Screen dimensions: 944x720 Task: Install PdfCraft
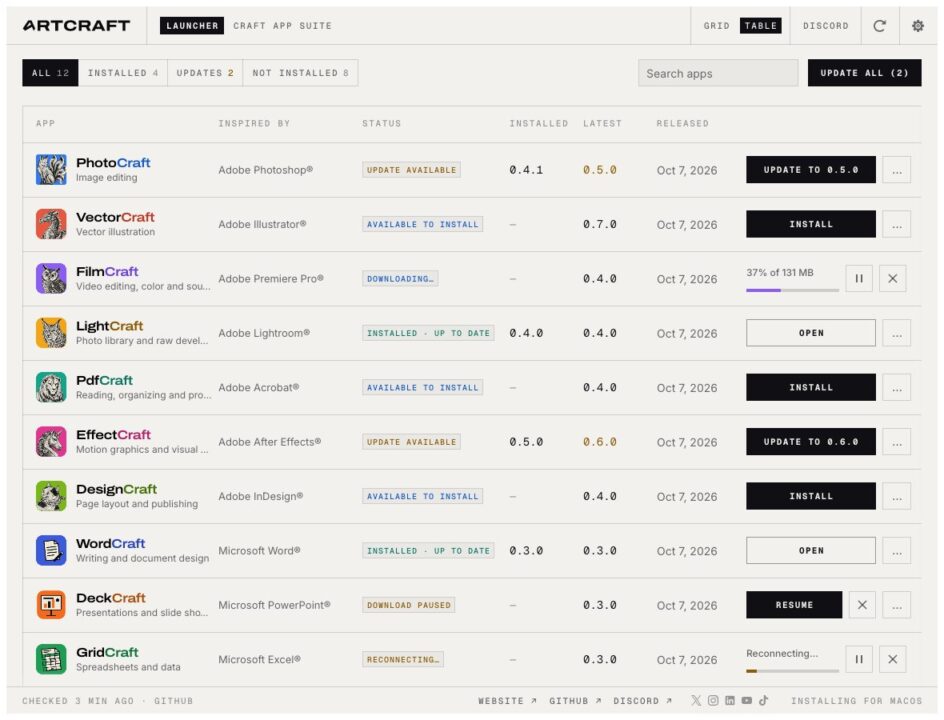[811, 387]
